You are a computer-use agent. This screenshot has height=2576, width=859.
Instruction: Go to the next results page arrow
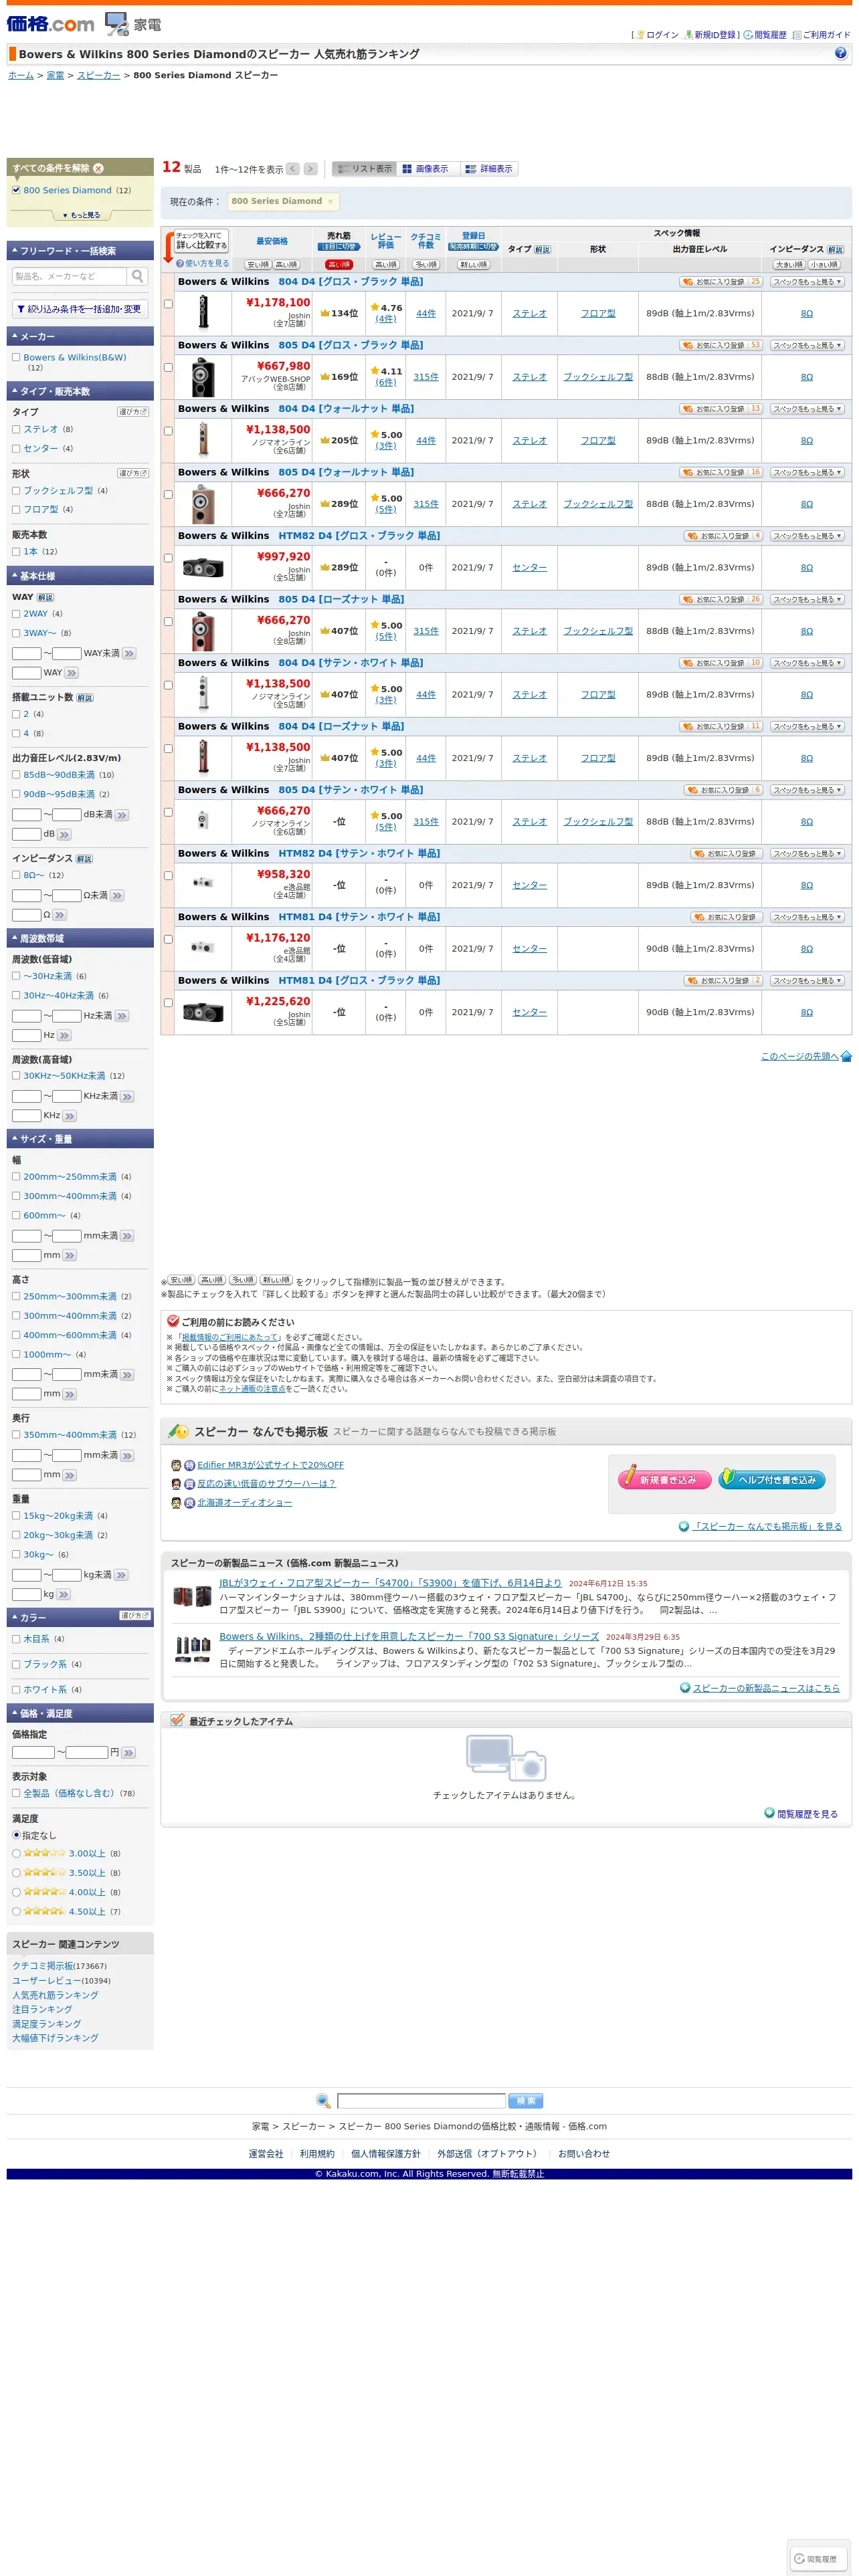311,169
